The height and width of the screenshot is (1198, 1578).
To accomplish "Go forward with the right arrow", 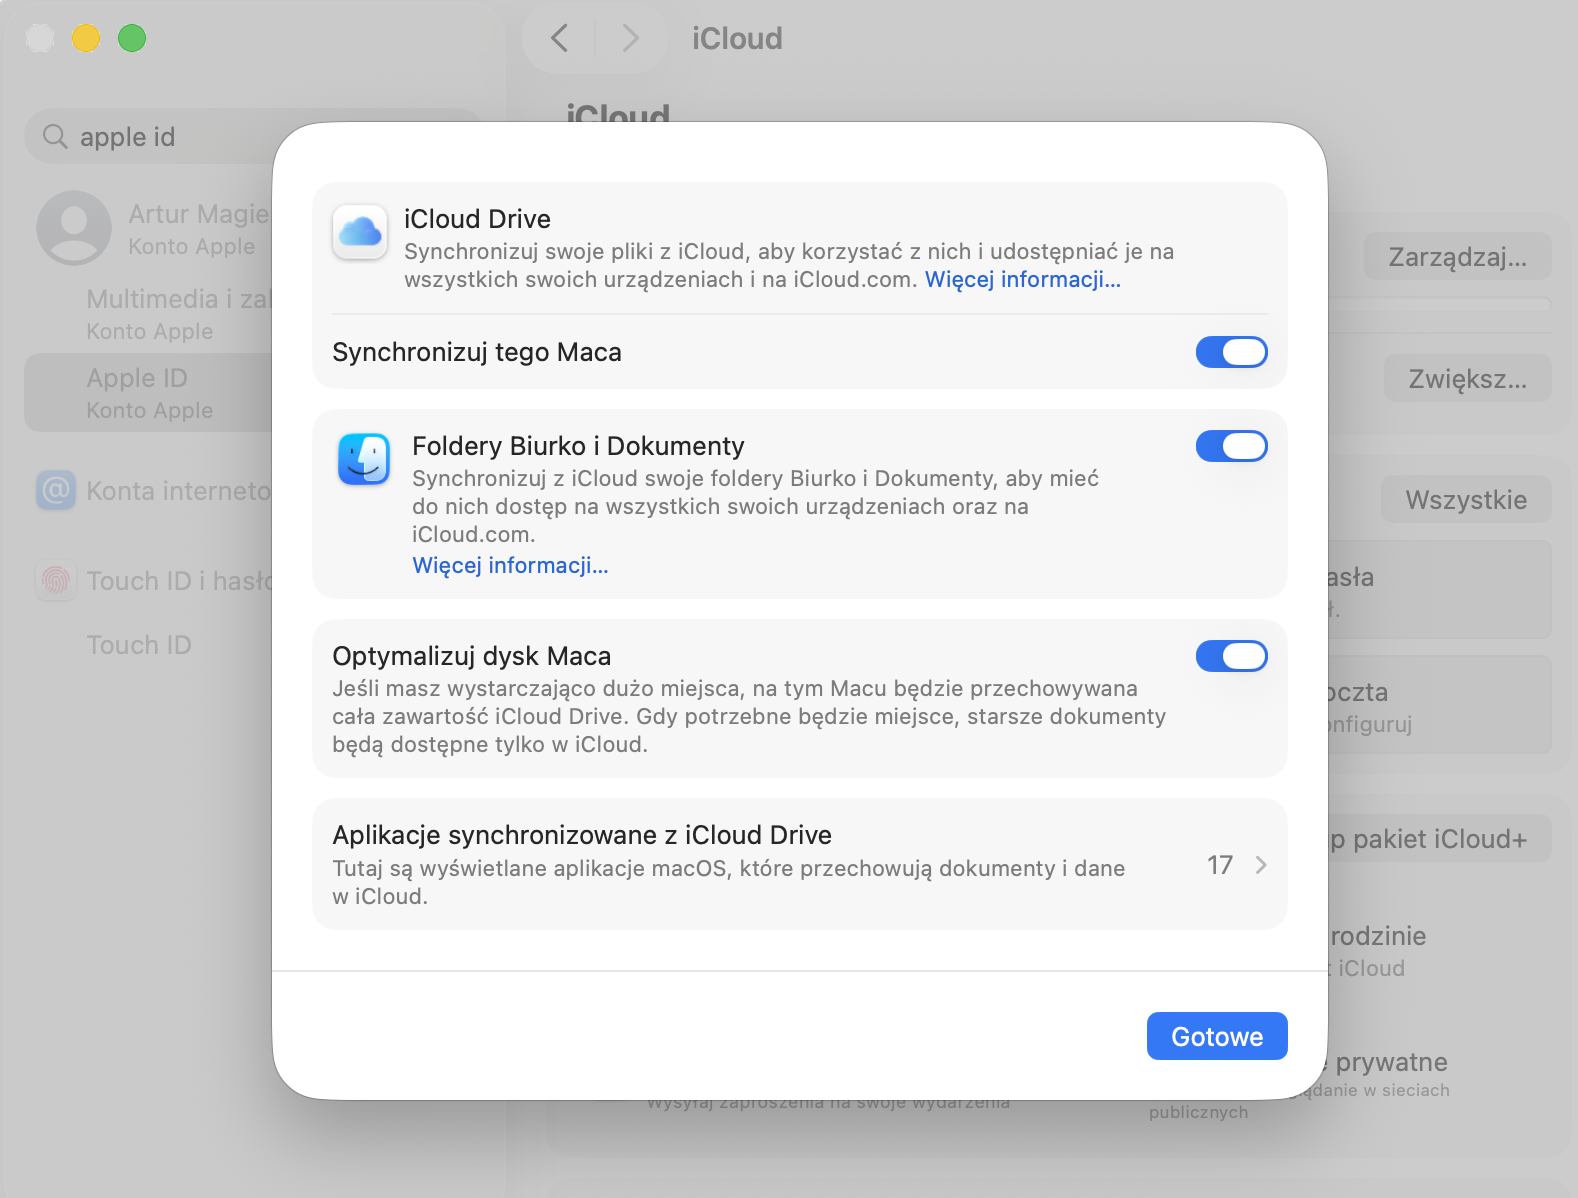I will 630,38.
